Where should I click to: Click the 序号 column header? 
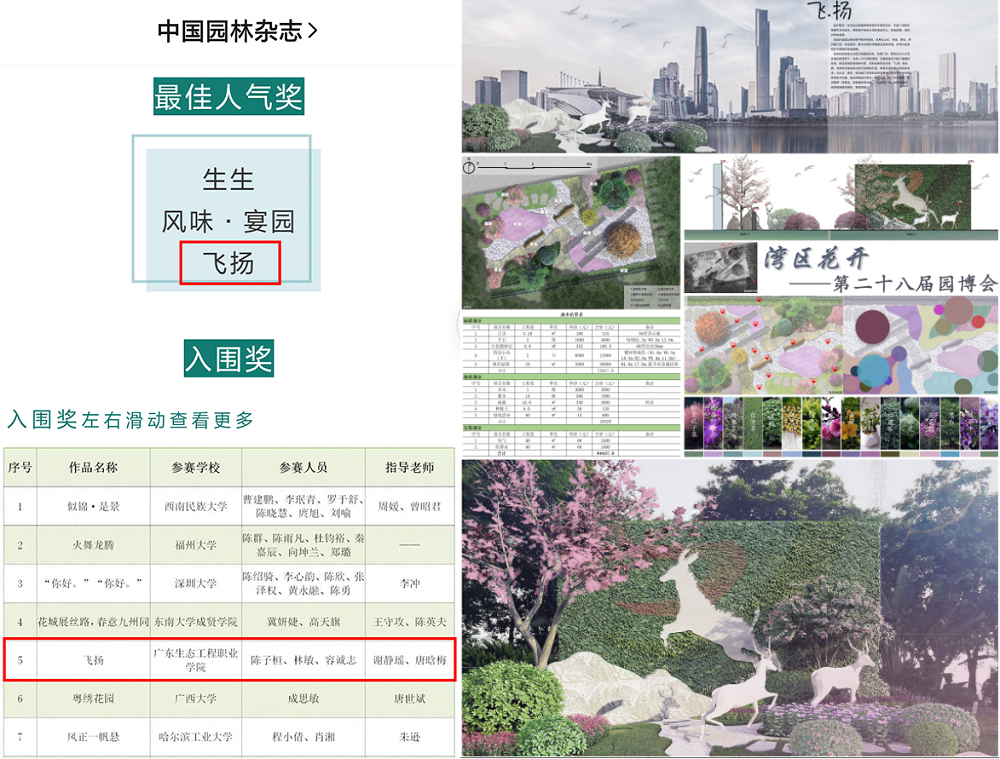tap(20, 468)
